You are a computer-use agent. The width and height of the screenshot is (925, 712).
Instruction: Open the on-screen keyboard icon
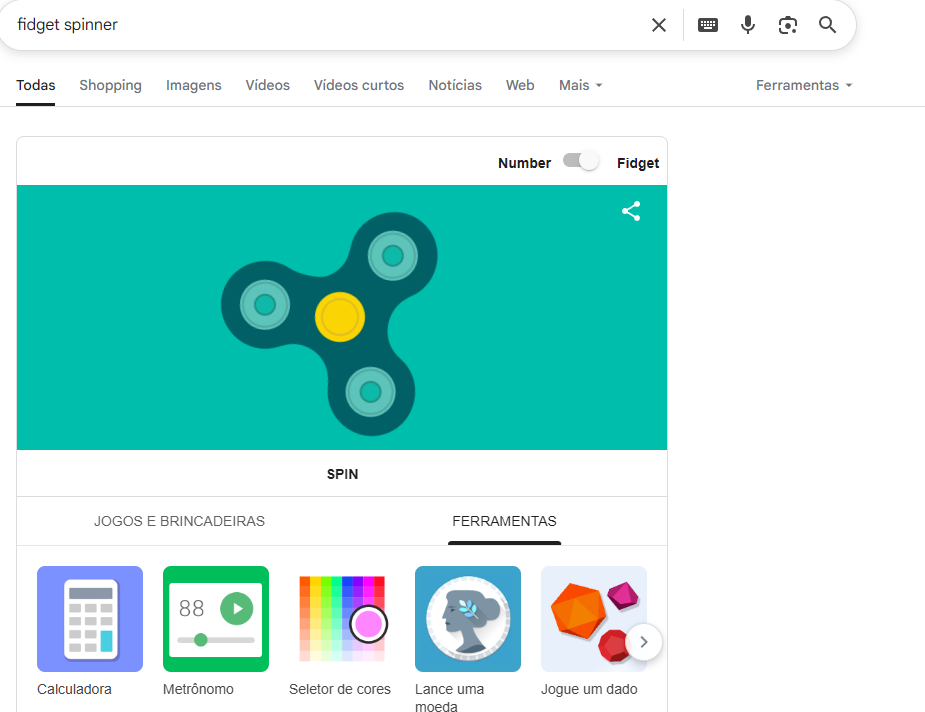pyautogui.click(x=707, y=25)
